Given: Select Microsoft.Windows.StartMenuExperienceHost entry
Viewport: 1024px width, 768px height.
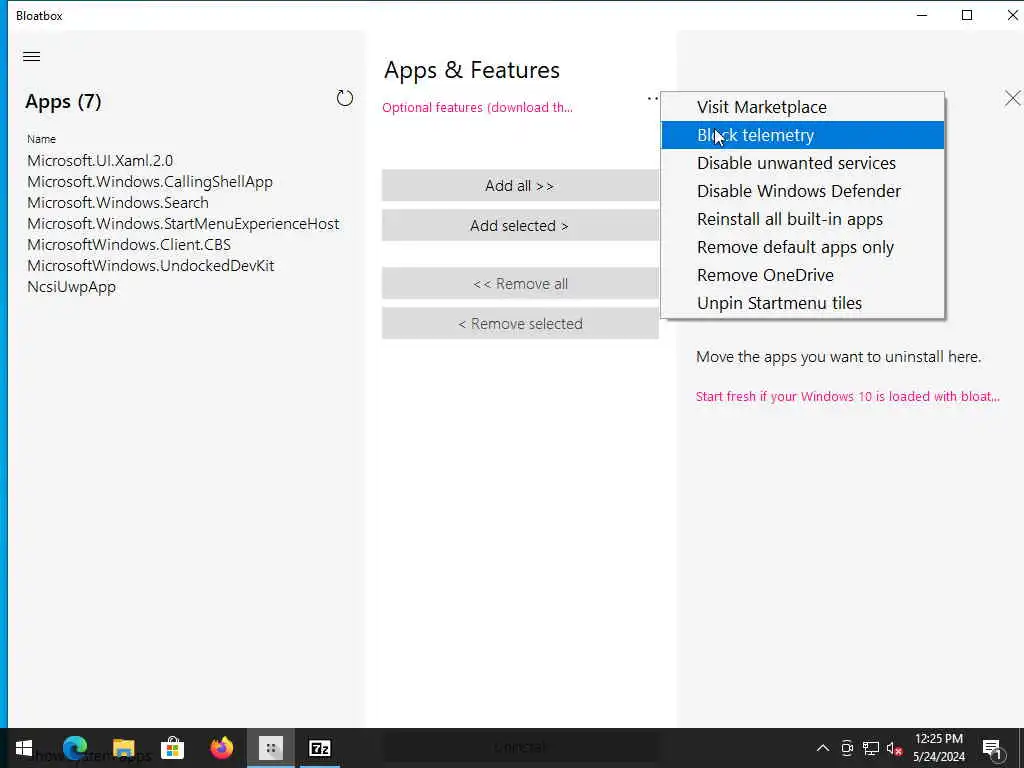Looking at the screenshot, I should point(183,223).
